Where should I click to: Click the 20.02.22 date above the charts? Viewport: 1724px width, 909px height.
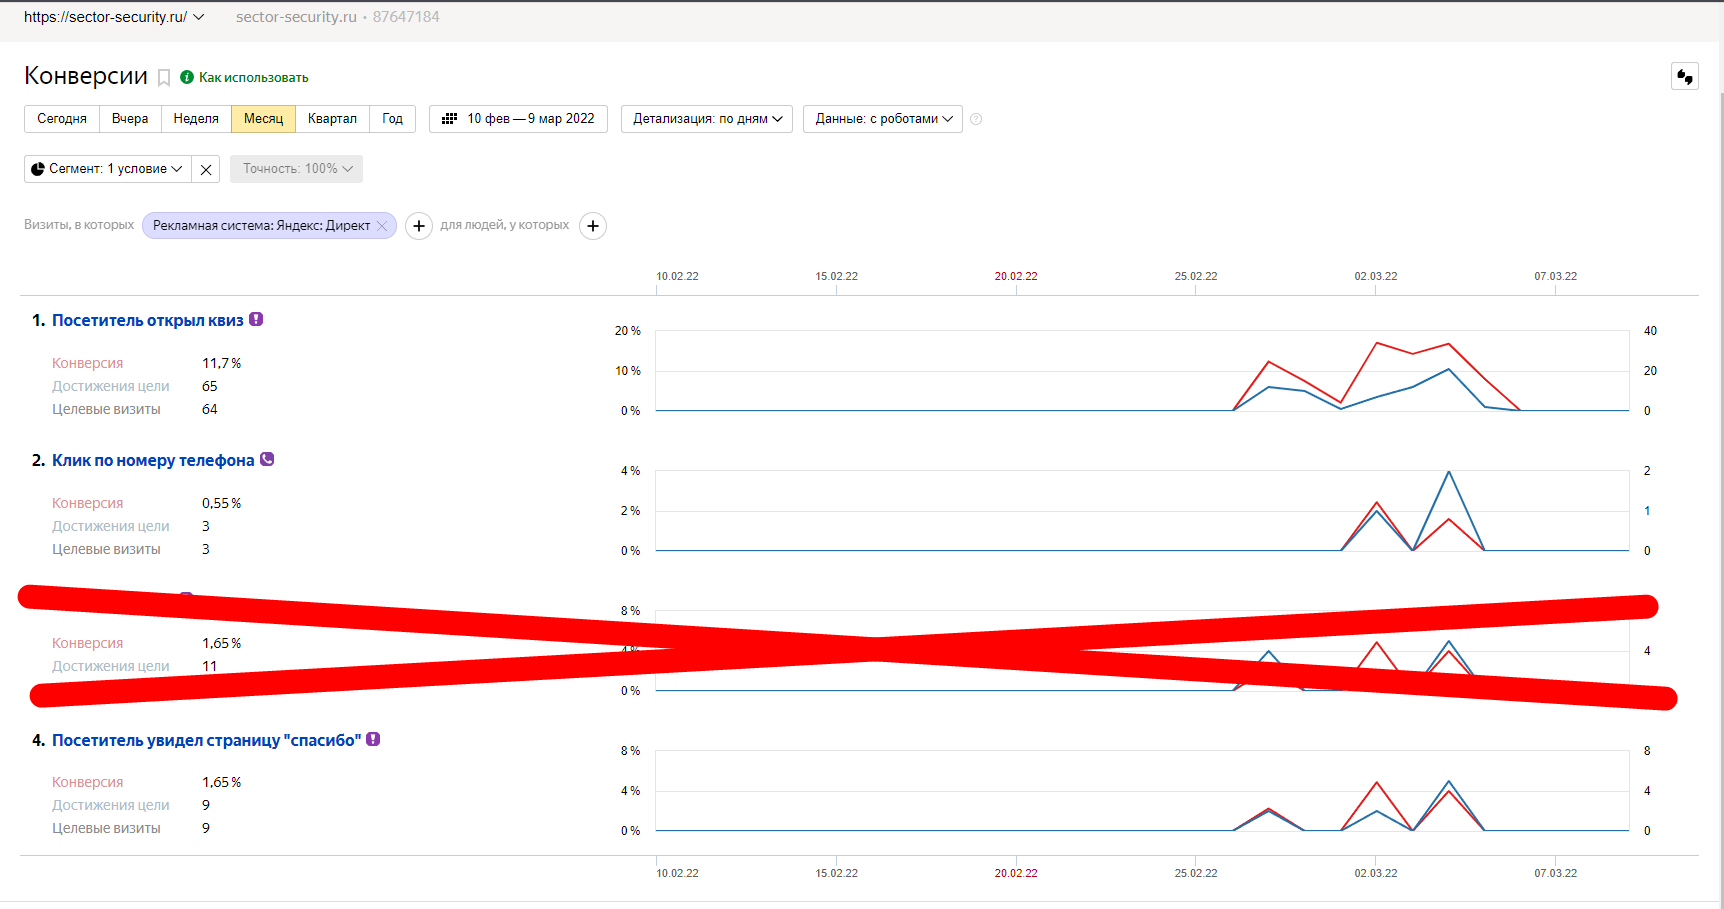coord(1016,276)
